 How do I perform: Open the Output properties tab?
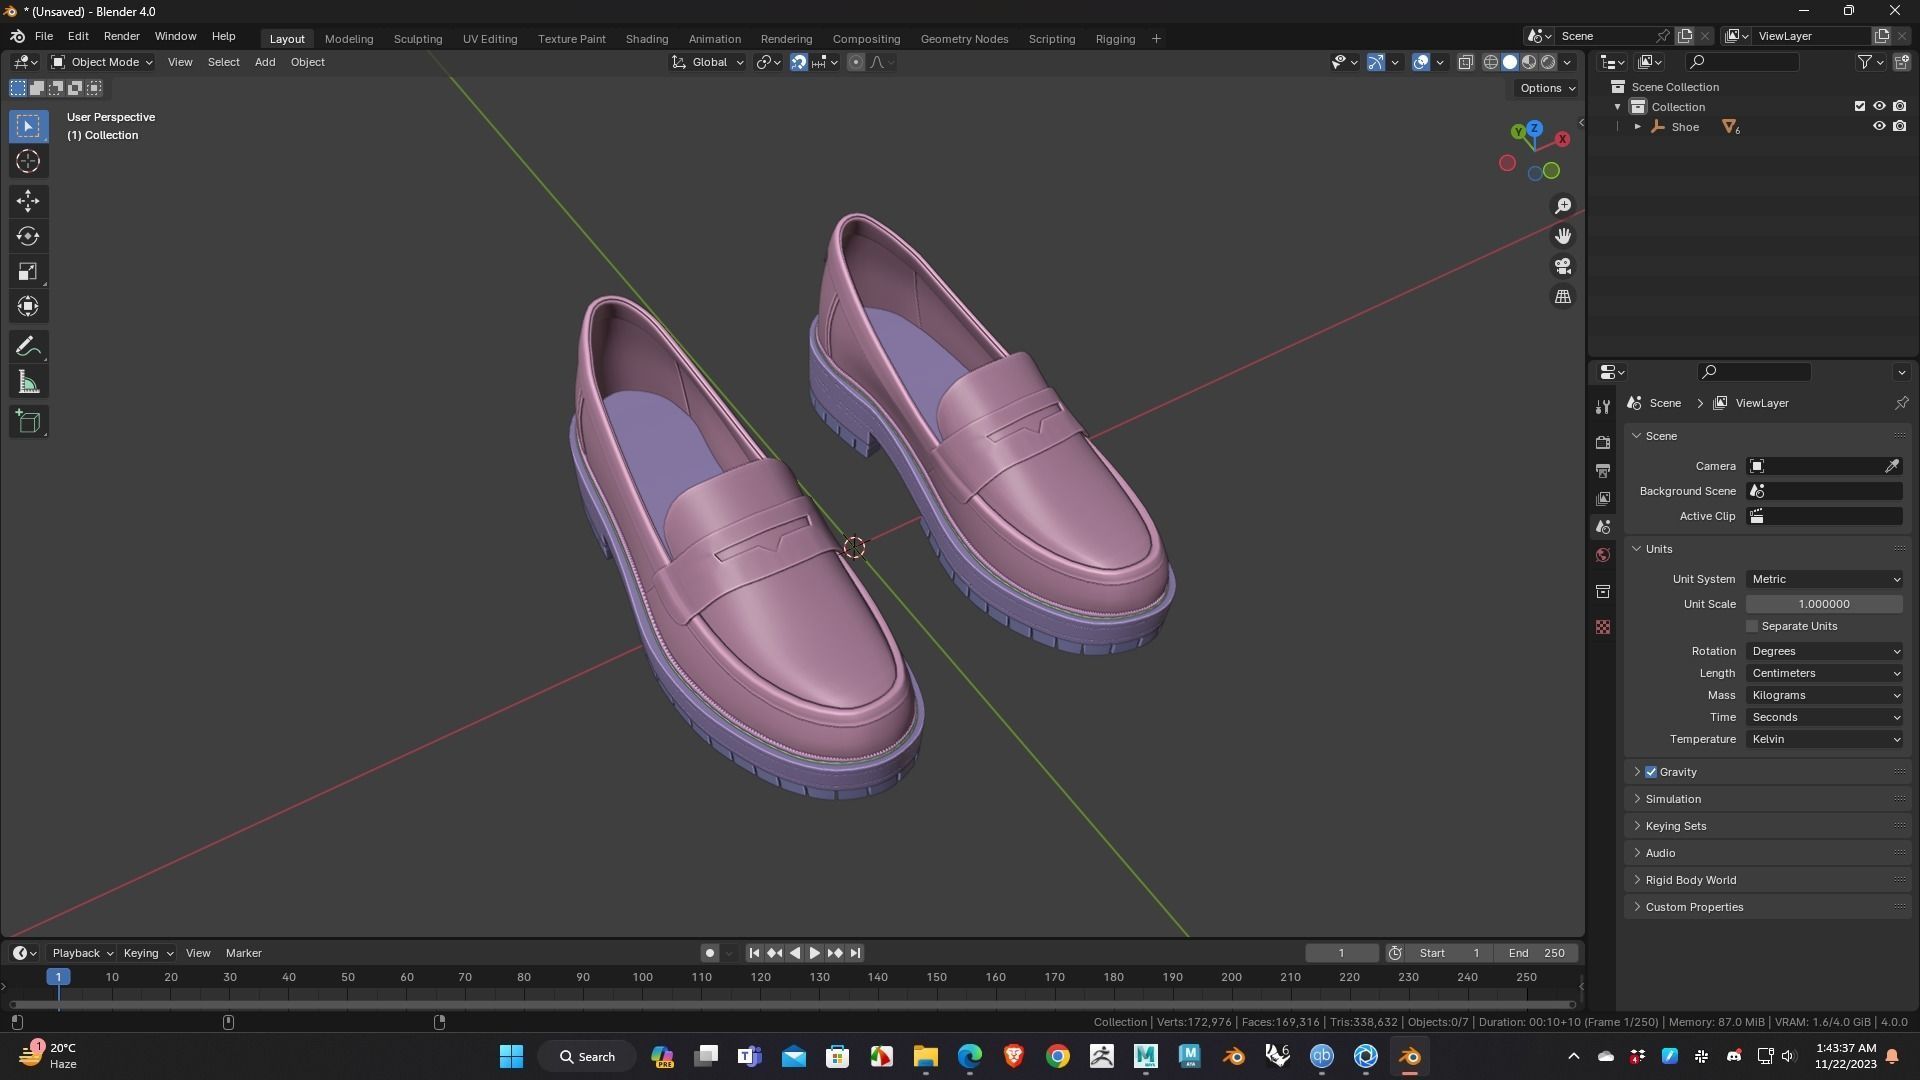(1603, 470)
